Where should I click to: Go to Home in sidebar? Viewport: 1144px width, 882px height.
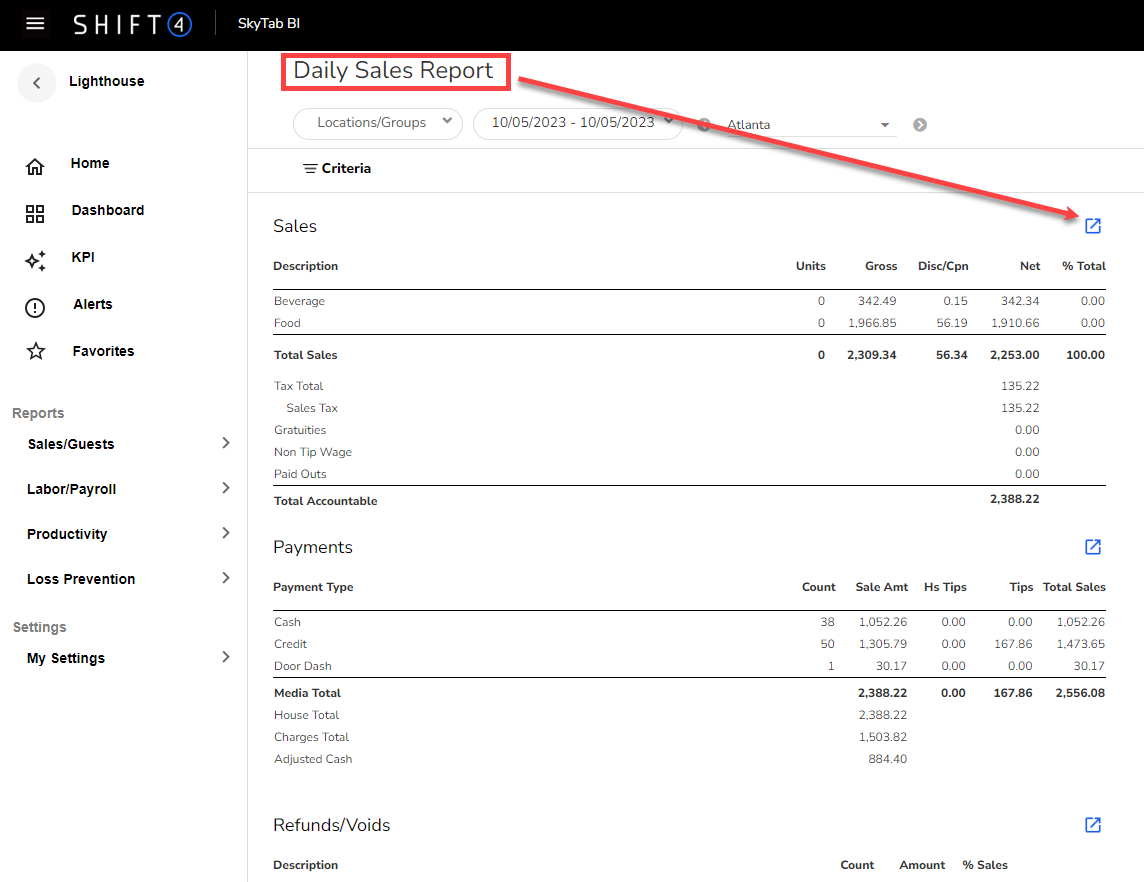point(89,164)
